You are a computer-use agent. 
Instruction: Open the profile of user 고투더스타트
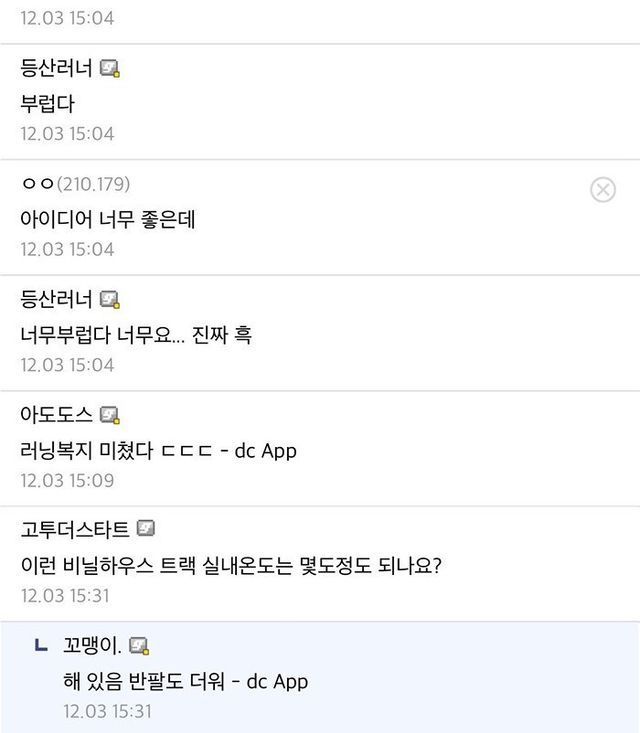point(74,529)
